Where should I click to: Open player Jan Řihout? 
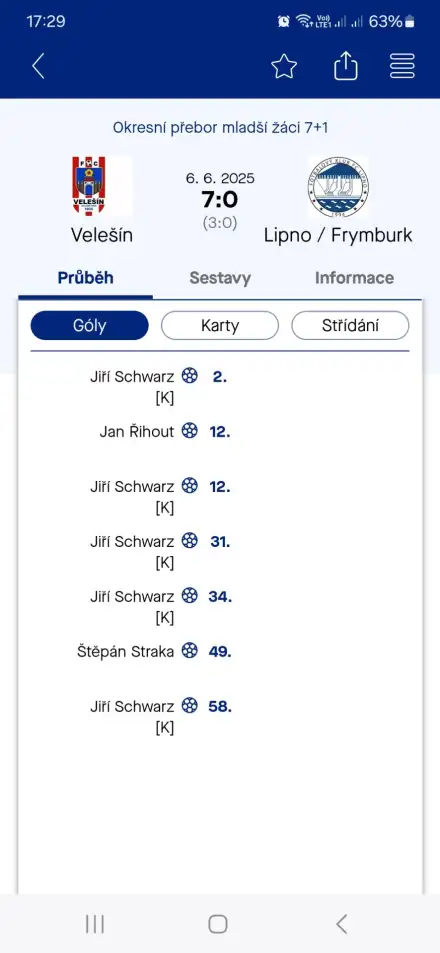[x=137, y=432]
